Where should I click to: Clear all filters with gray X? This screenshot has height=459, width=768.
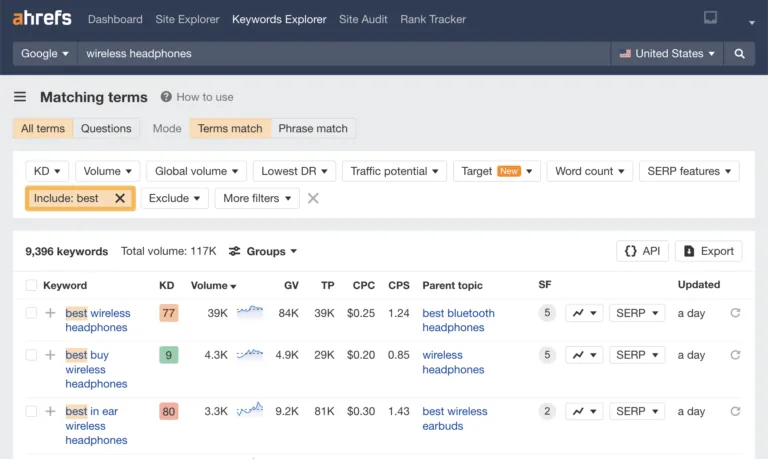tap(313, 198)
